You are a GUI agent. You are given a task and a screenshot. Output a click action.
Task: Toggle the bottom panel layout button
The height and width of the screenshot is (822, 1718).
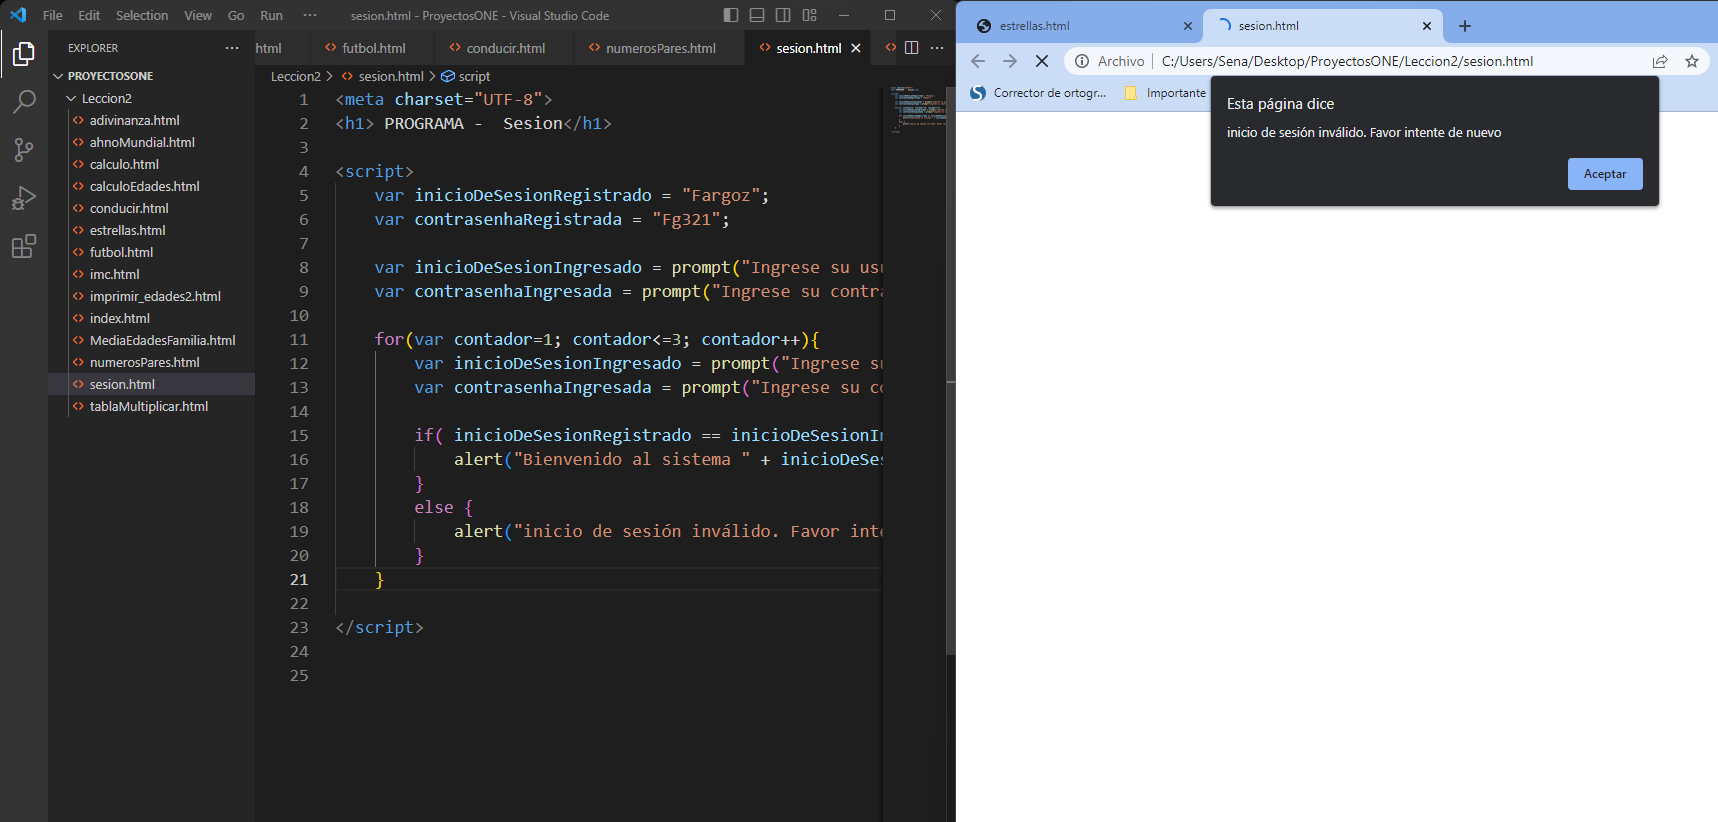tap(757, 15)
